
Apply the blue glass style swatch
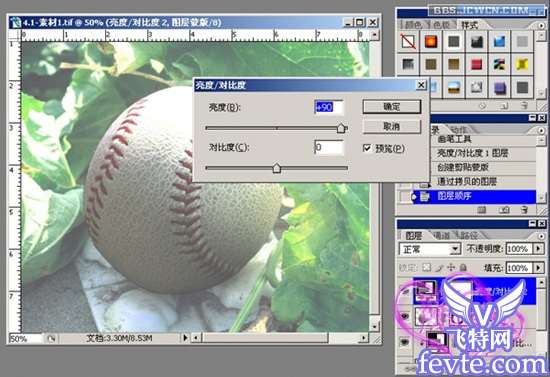point(499,42)
